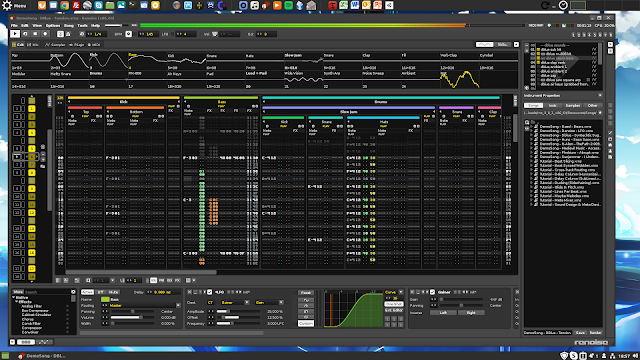Image resolution: width=640 pixels, height=360 pixels.
Task: Open the File menu
Action: coord(14,25)
